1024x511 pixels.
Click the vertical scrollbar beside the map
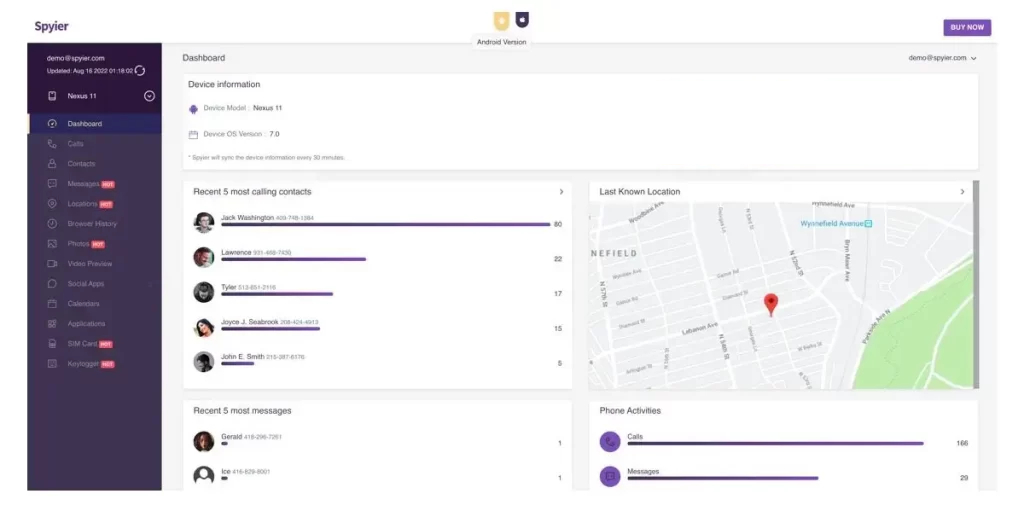(x=976, y=284)
